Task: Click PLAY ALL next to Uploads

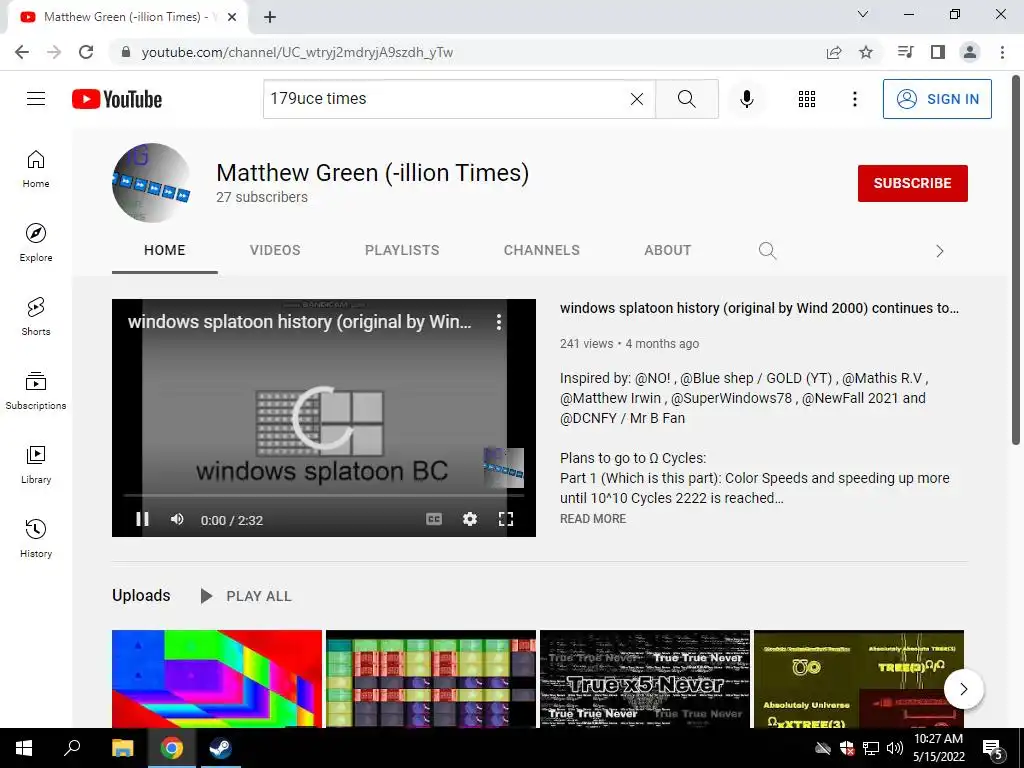Action: click(246, 596)
